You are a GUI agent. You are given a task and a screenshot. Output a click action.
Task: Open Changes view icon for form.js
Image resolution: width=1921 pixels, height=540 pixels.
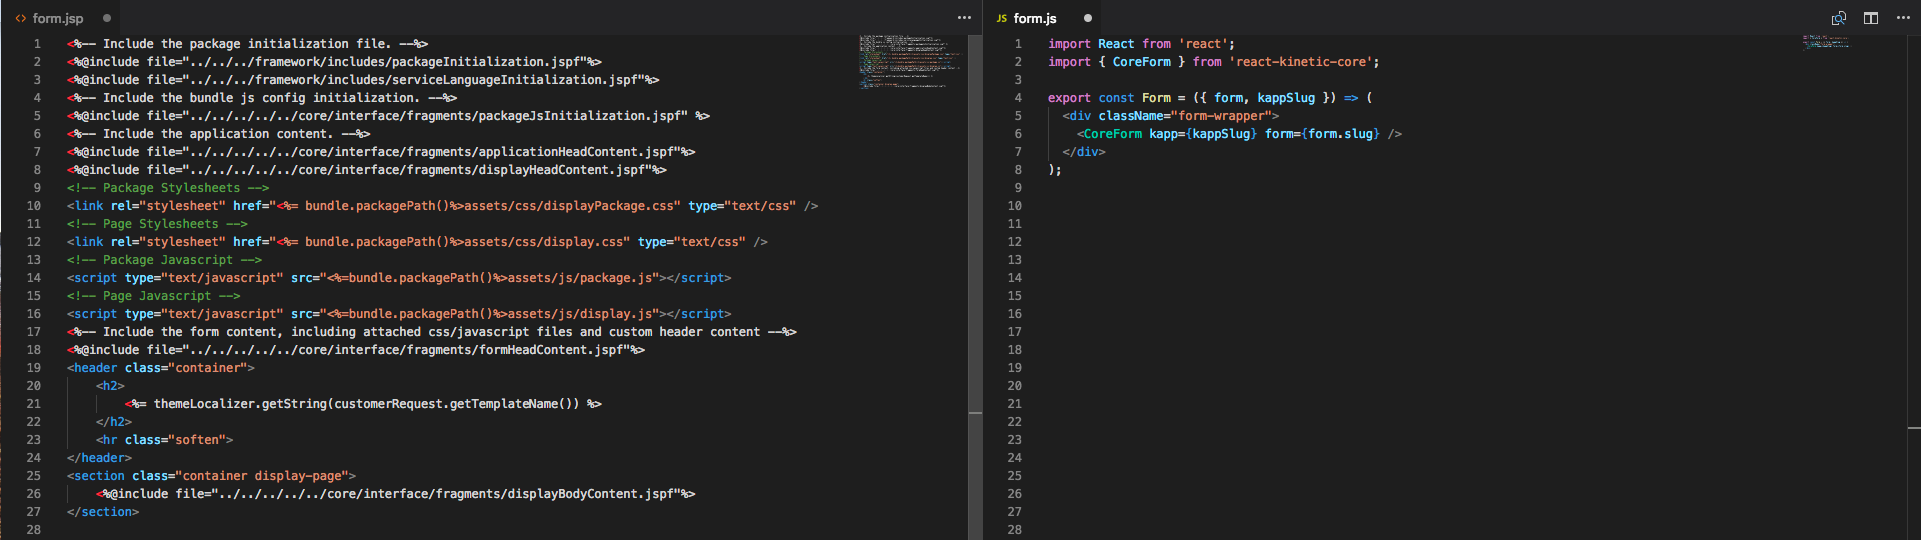(1838, 18)
